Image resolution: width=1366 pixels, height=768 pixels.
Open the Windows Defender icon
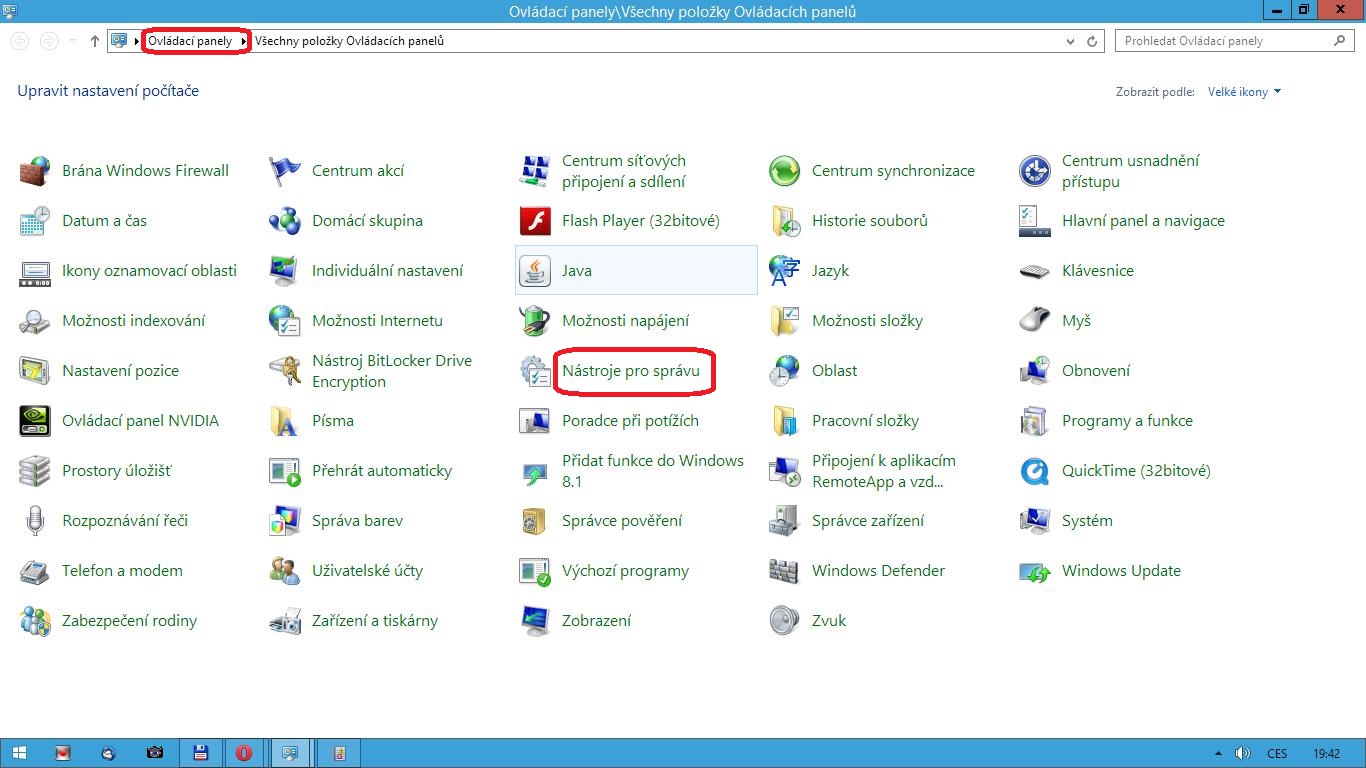click(785, 571)
